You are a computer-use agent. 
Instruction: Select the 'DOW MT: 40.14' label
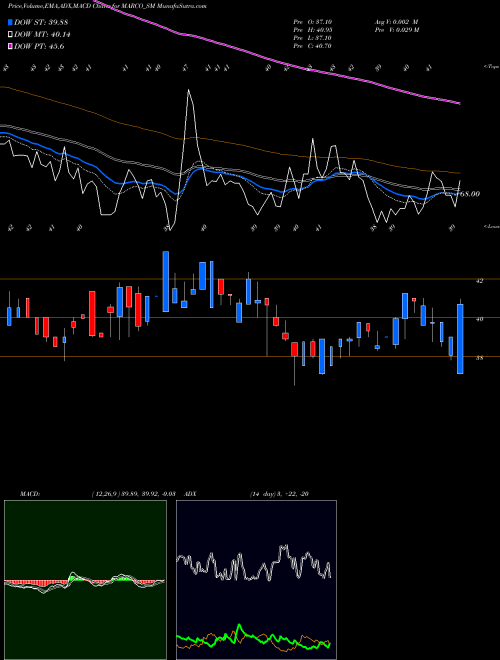click(42, 35)
